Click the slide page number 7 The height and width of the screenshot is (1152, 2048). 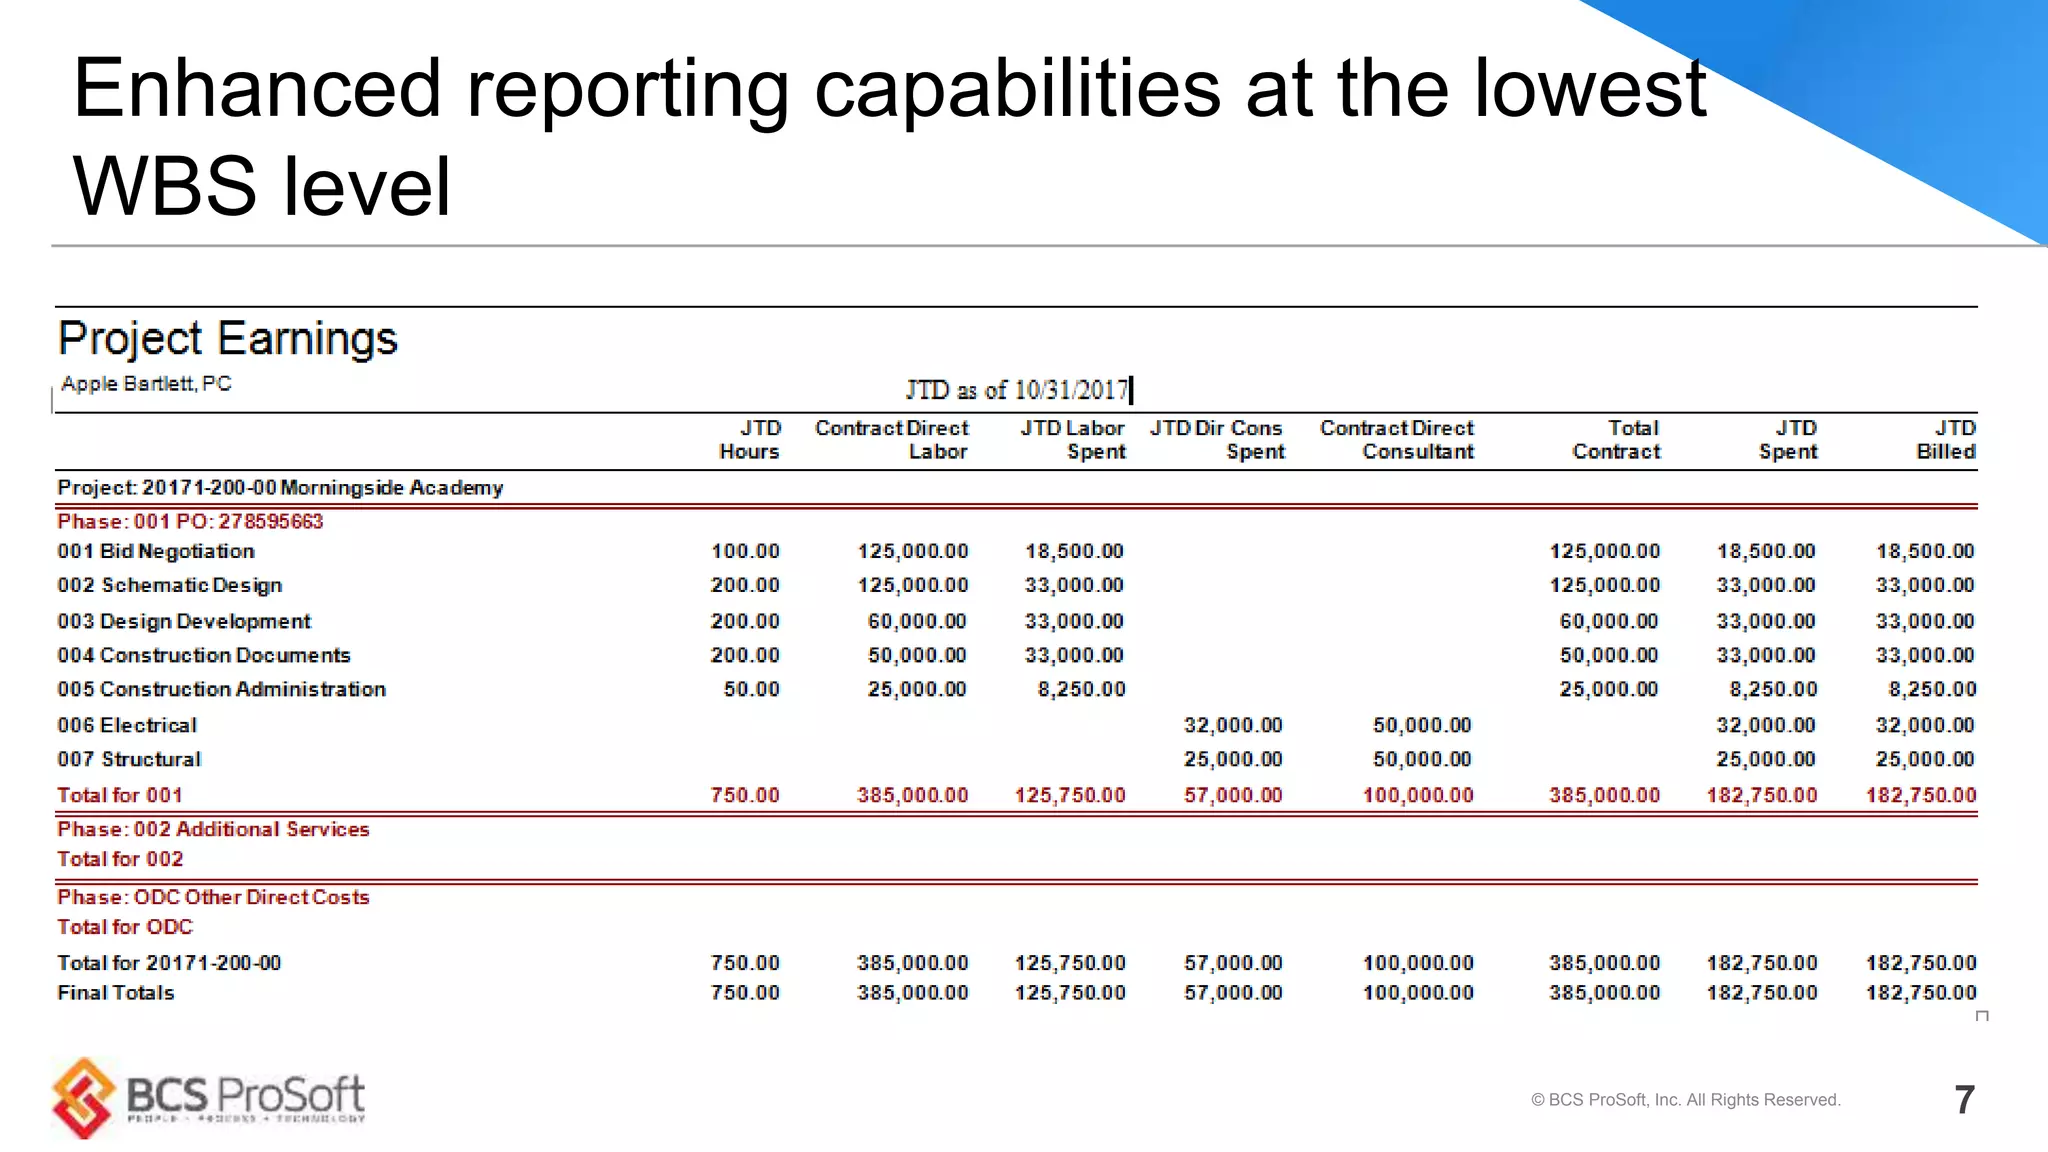[x=1965, y=1100]
